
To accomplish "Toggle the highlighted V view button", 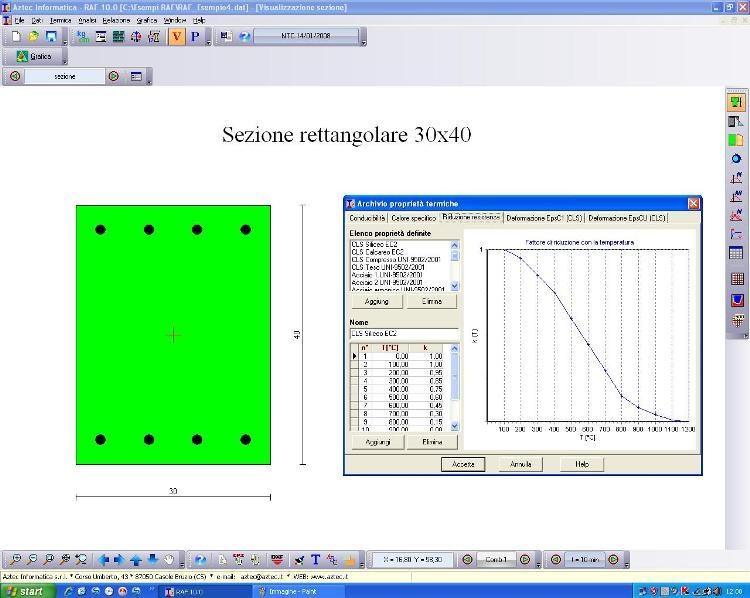I will [177, 37].
